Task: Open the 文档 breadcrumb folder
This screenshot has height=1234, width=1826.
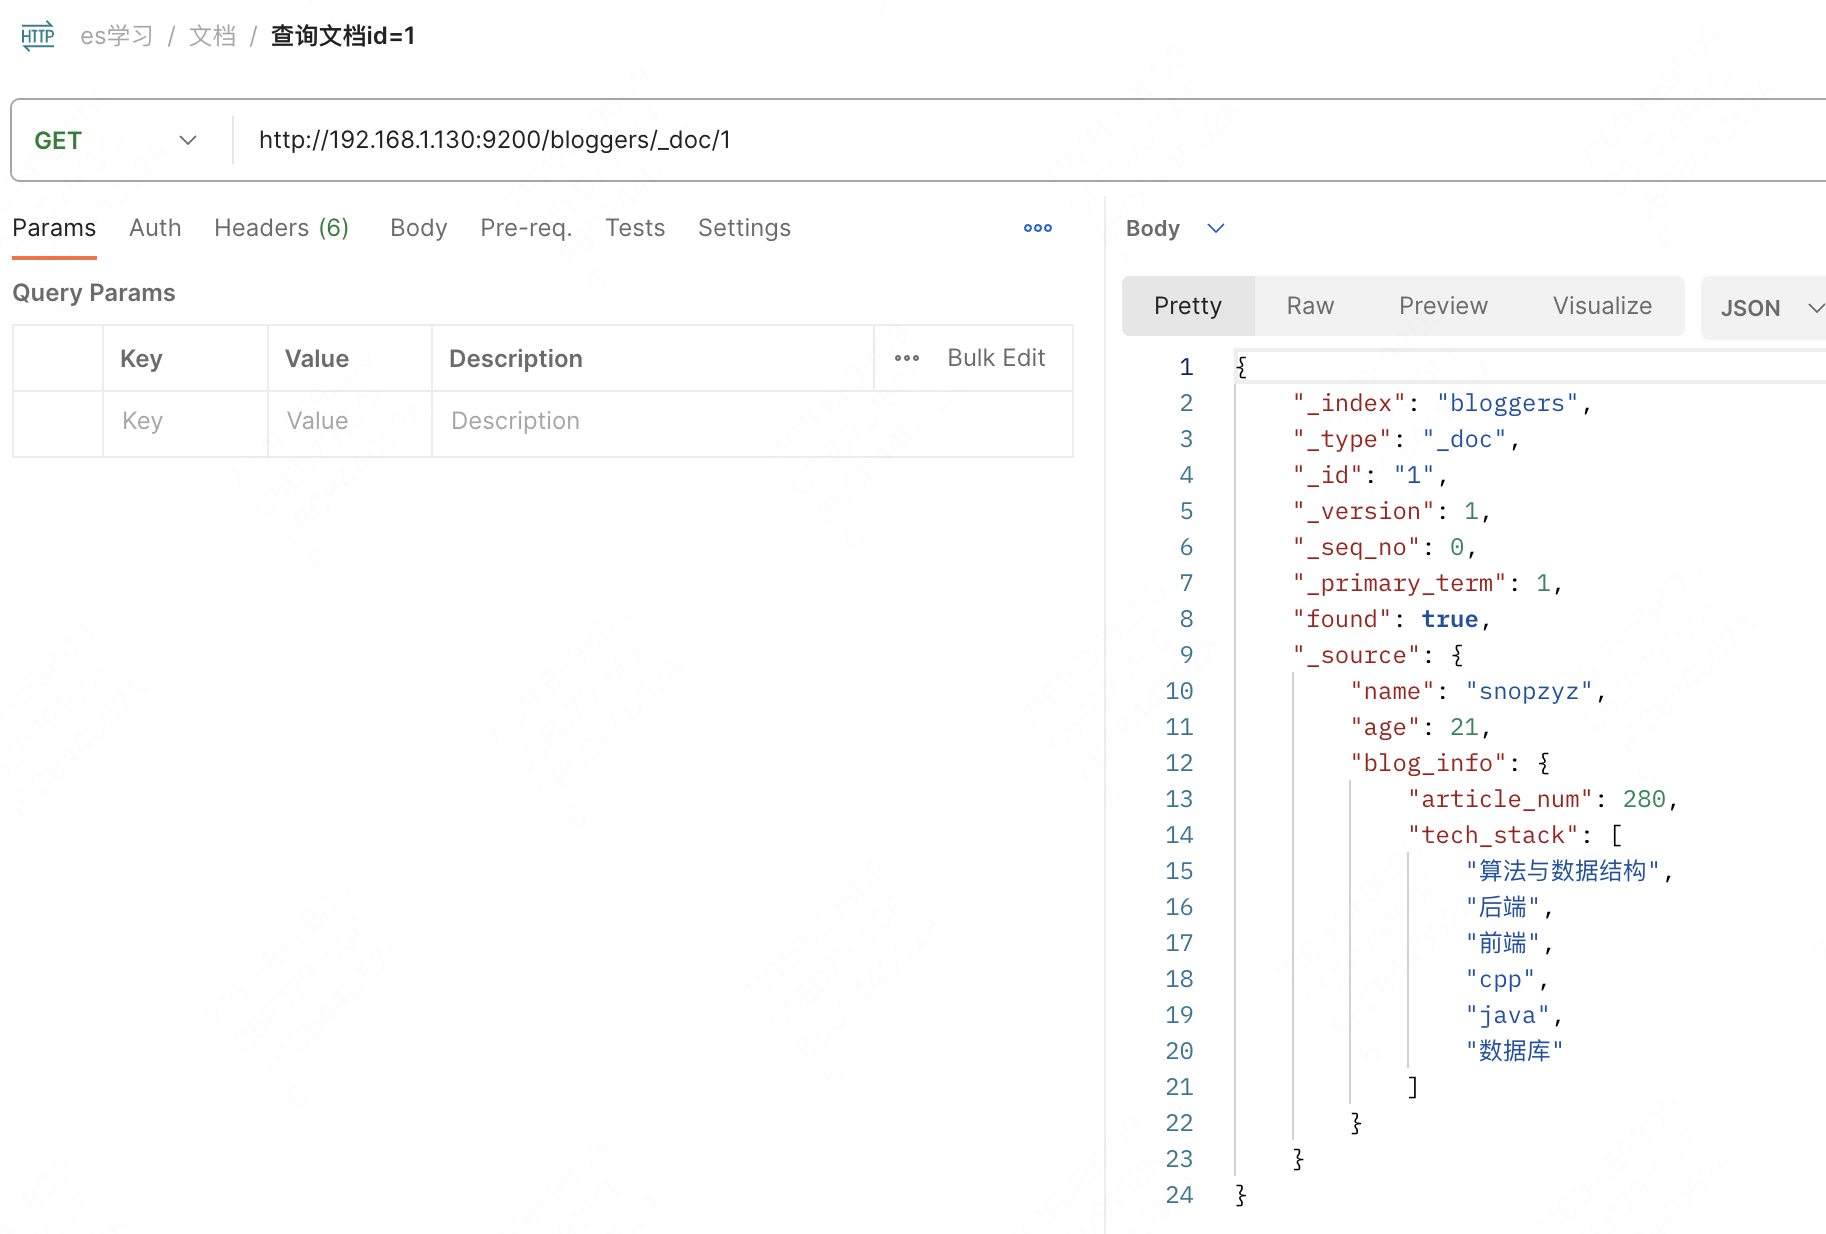Action: pos(212,36)
